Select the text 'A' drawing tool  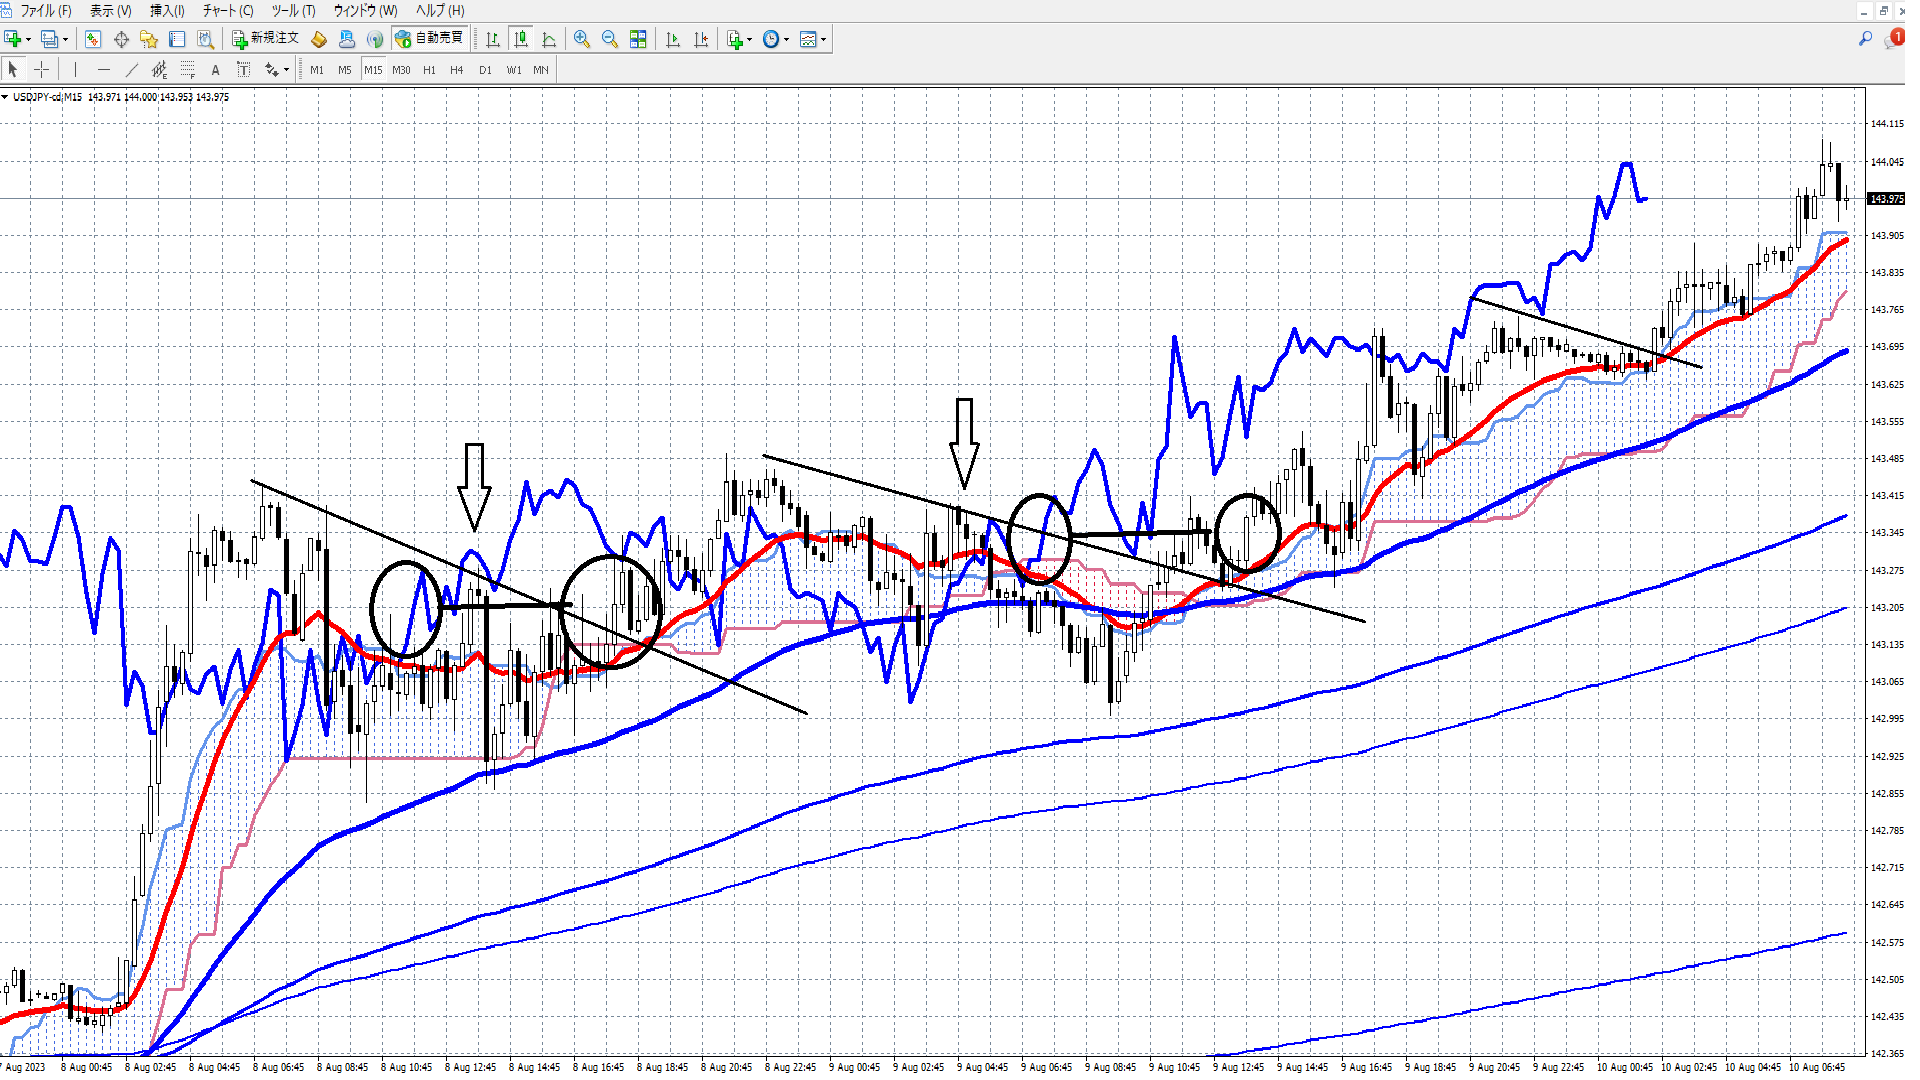point(215,69)
